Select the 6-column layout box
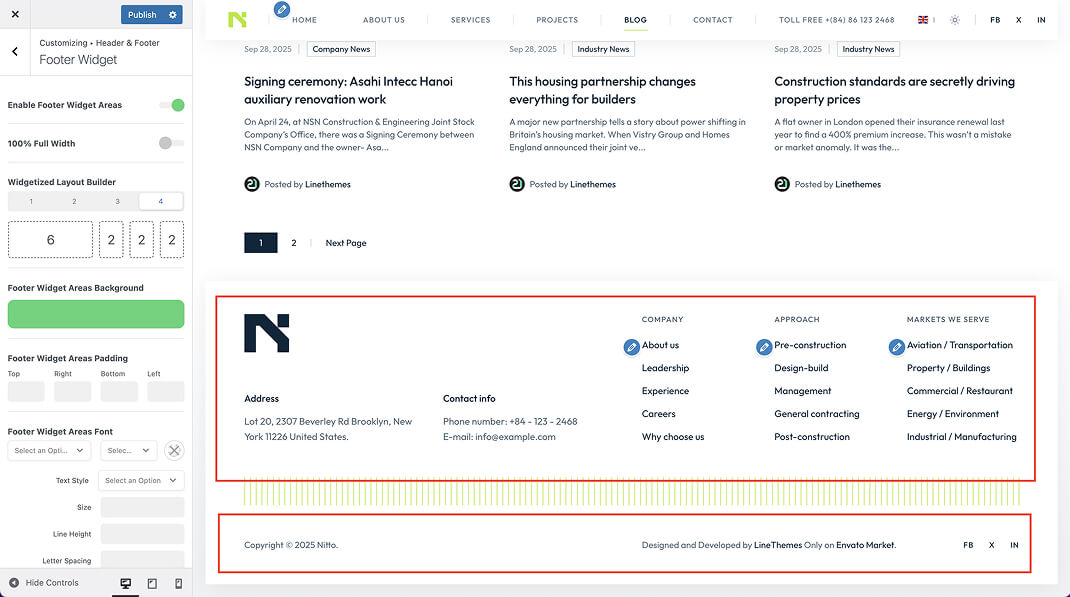 coord(50,240)
